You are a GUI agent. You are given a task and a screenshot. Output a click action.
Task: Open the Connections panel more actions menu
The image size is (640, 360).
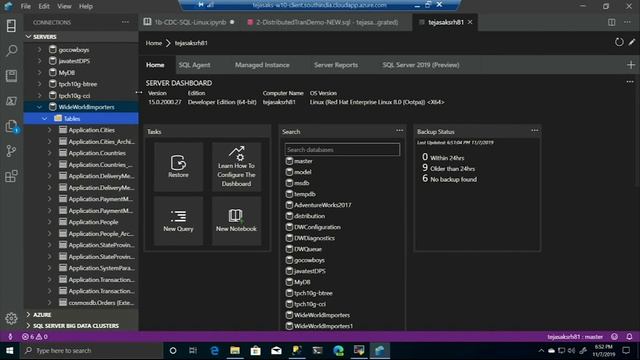tap(125, 22)
